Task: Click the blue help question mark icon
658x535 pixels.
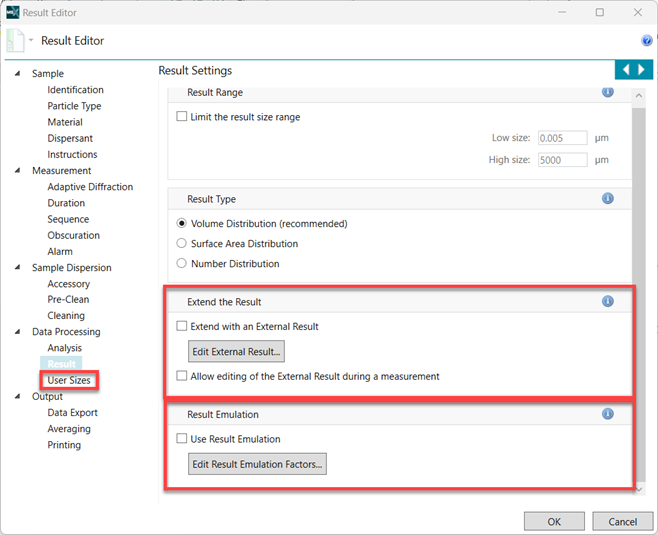Action: point(647,41)
